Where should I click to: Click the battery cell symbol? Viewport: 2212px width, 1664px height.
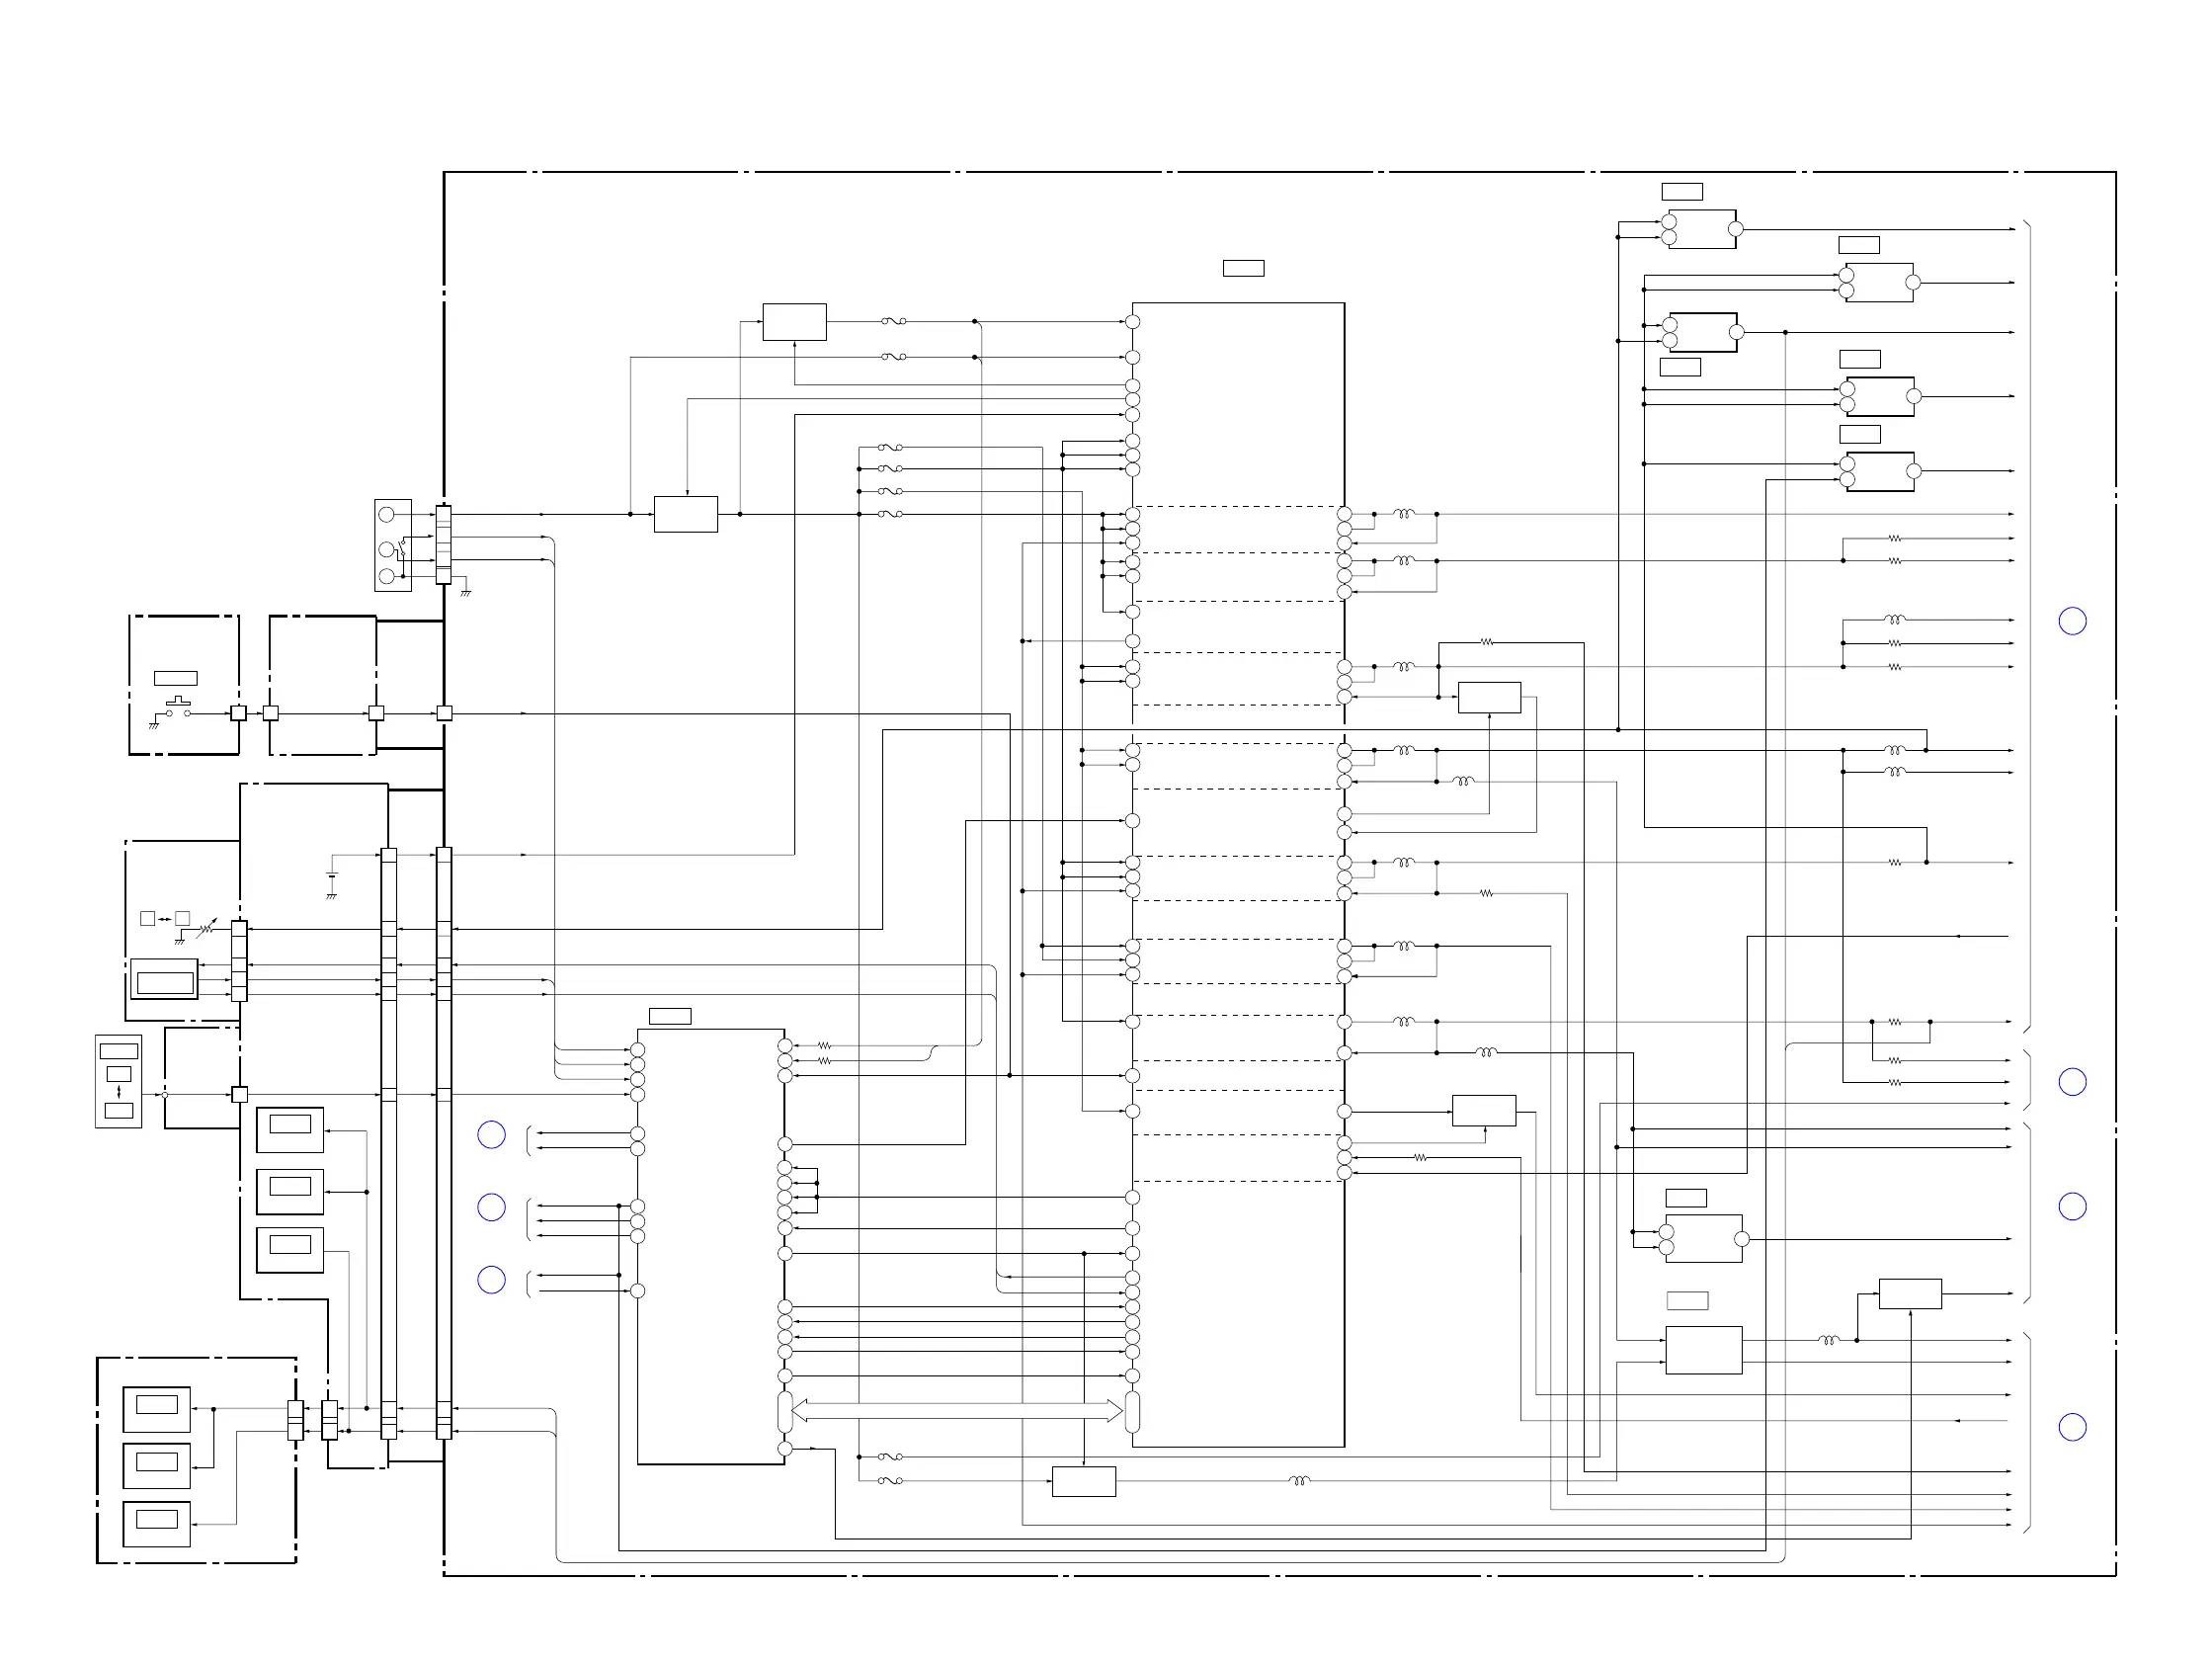tap(332, 877)
